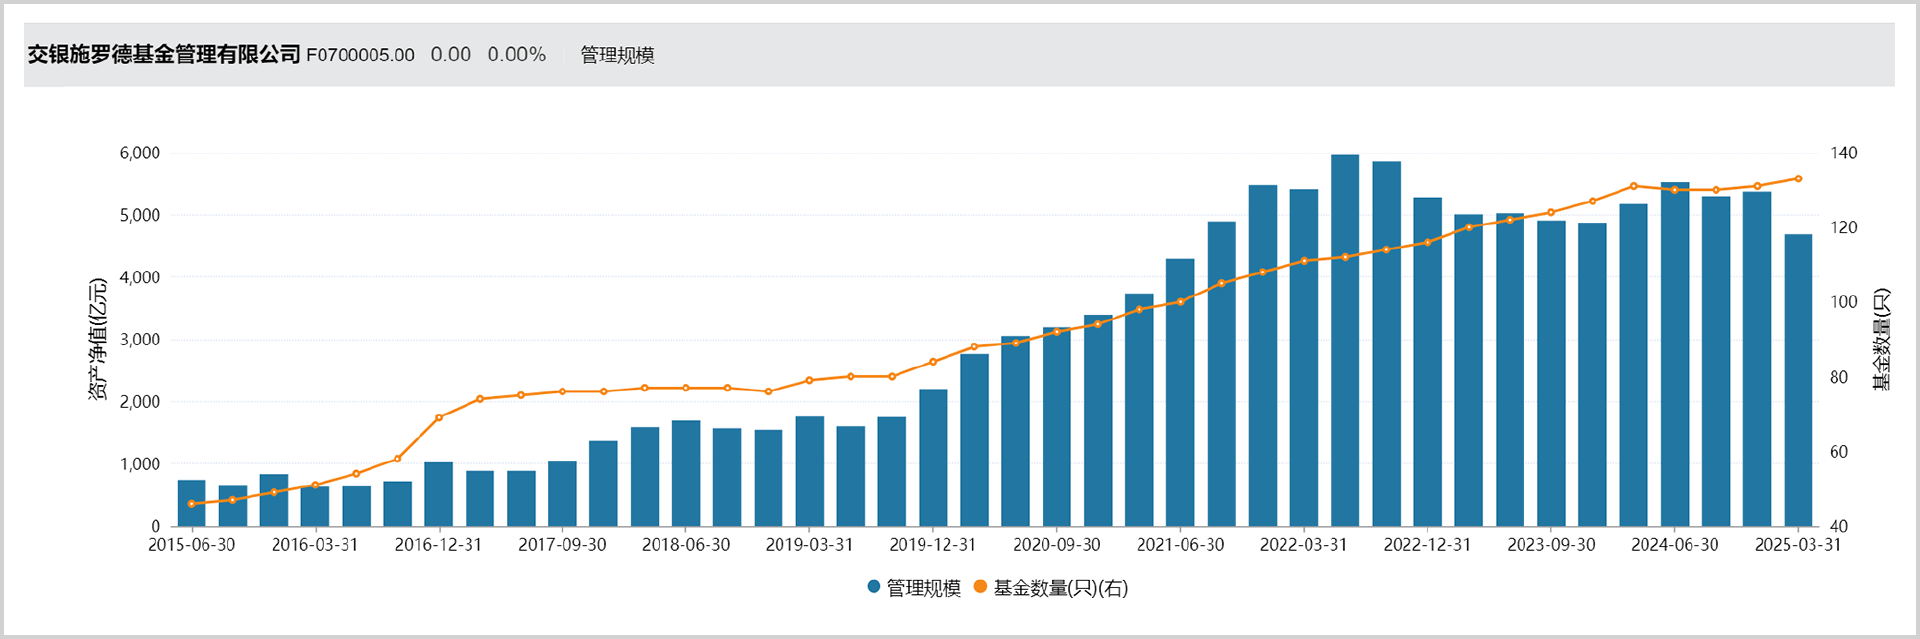
Task: Click the orange line point at 2025-03-31
Action: (1798, 179)
